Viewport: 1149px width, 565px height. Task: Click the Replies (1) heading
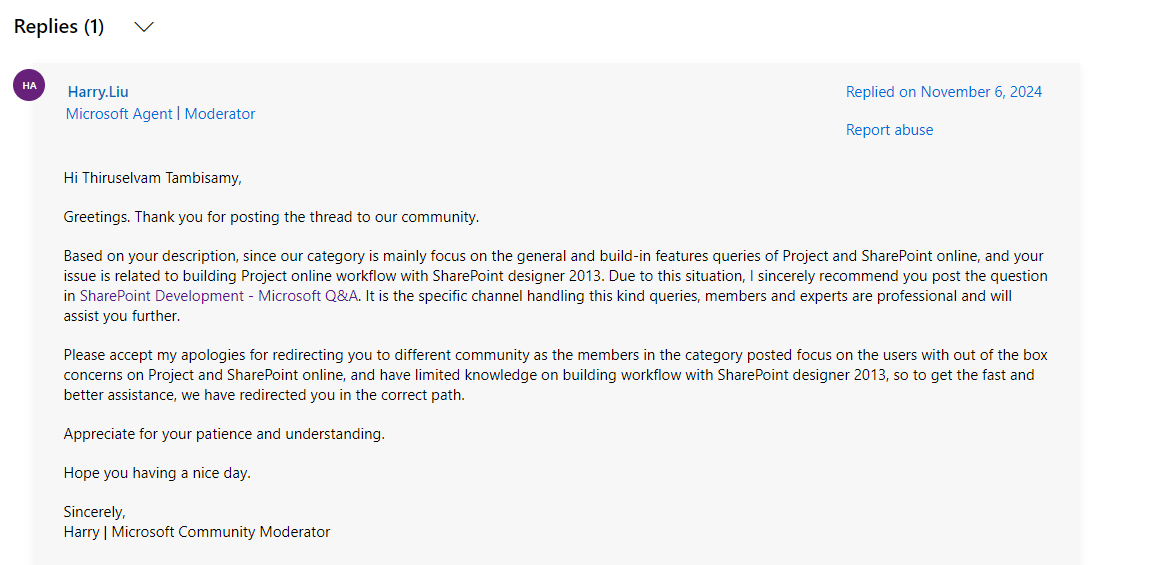[59, 27]
